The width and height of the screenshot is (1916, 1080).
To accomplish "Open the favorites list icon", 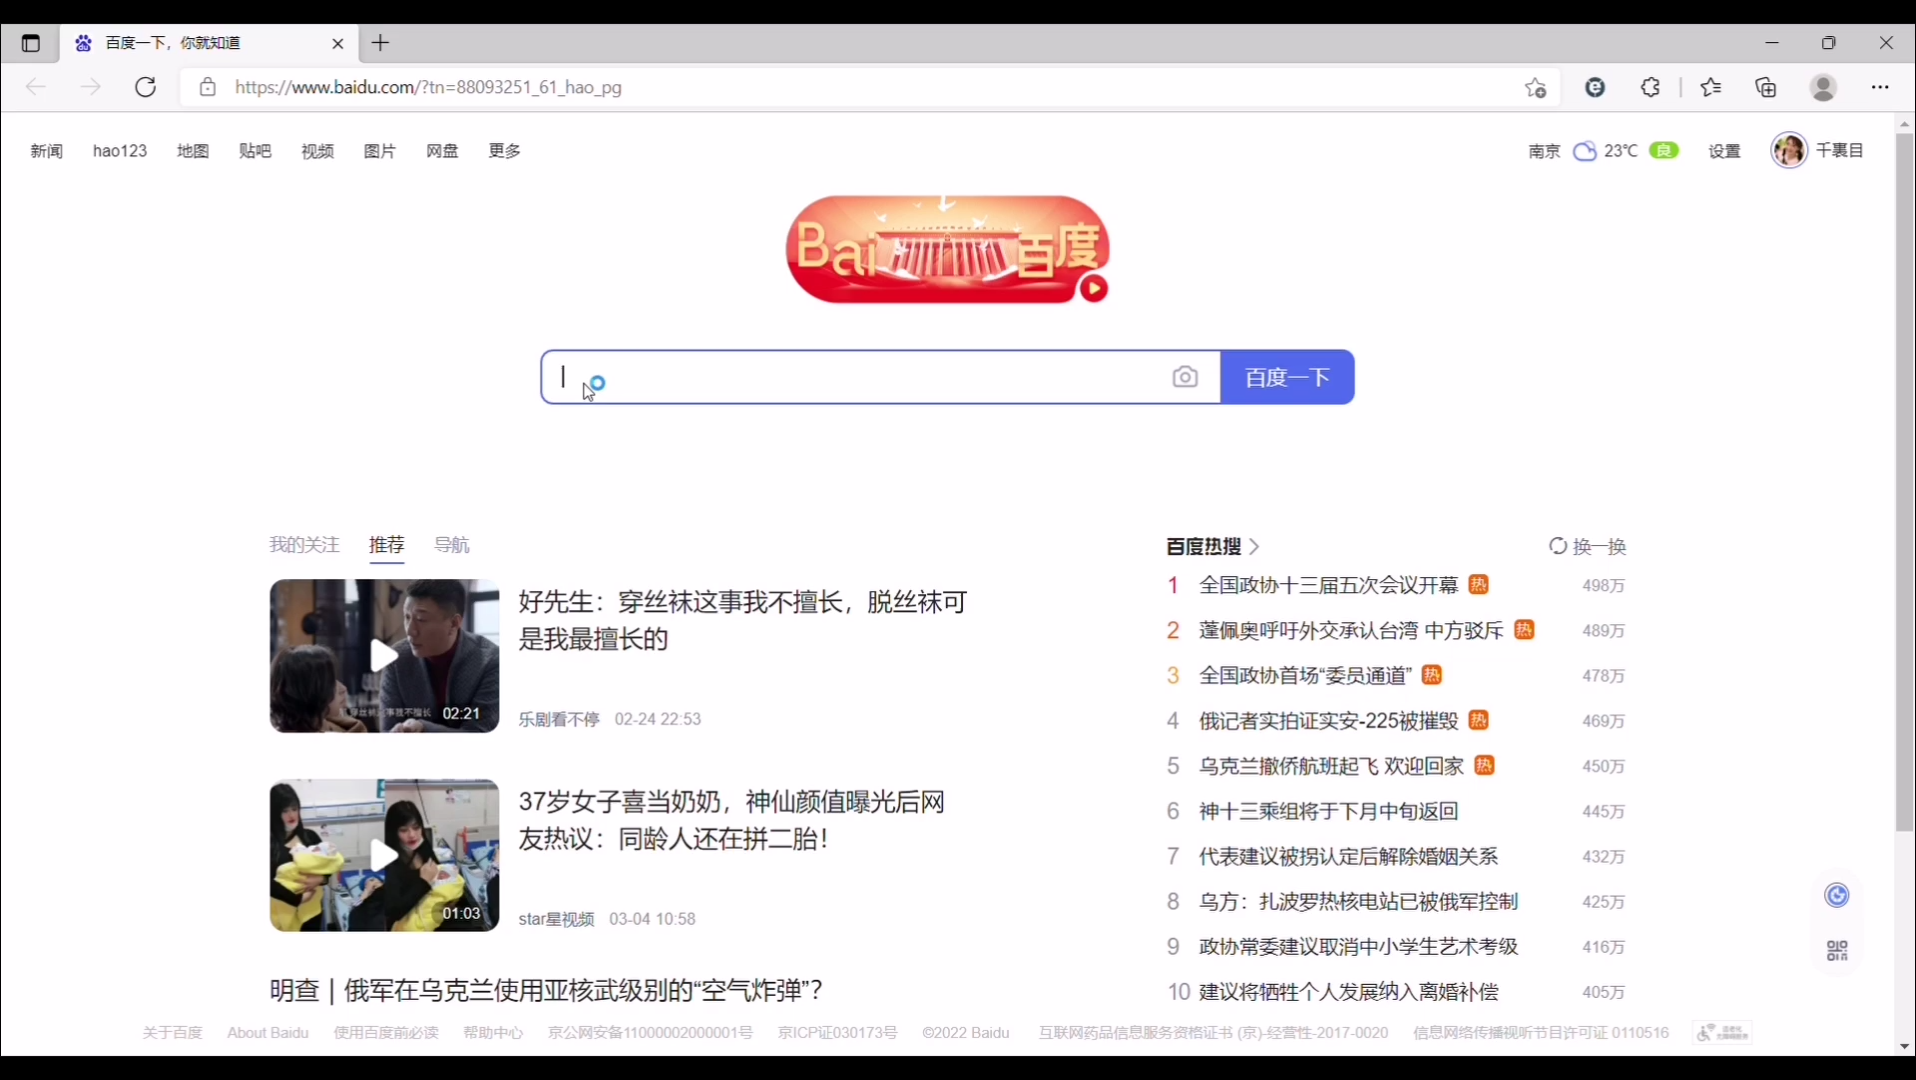I will tap(1711, 87).
